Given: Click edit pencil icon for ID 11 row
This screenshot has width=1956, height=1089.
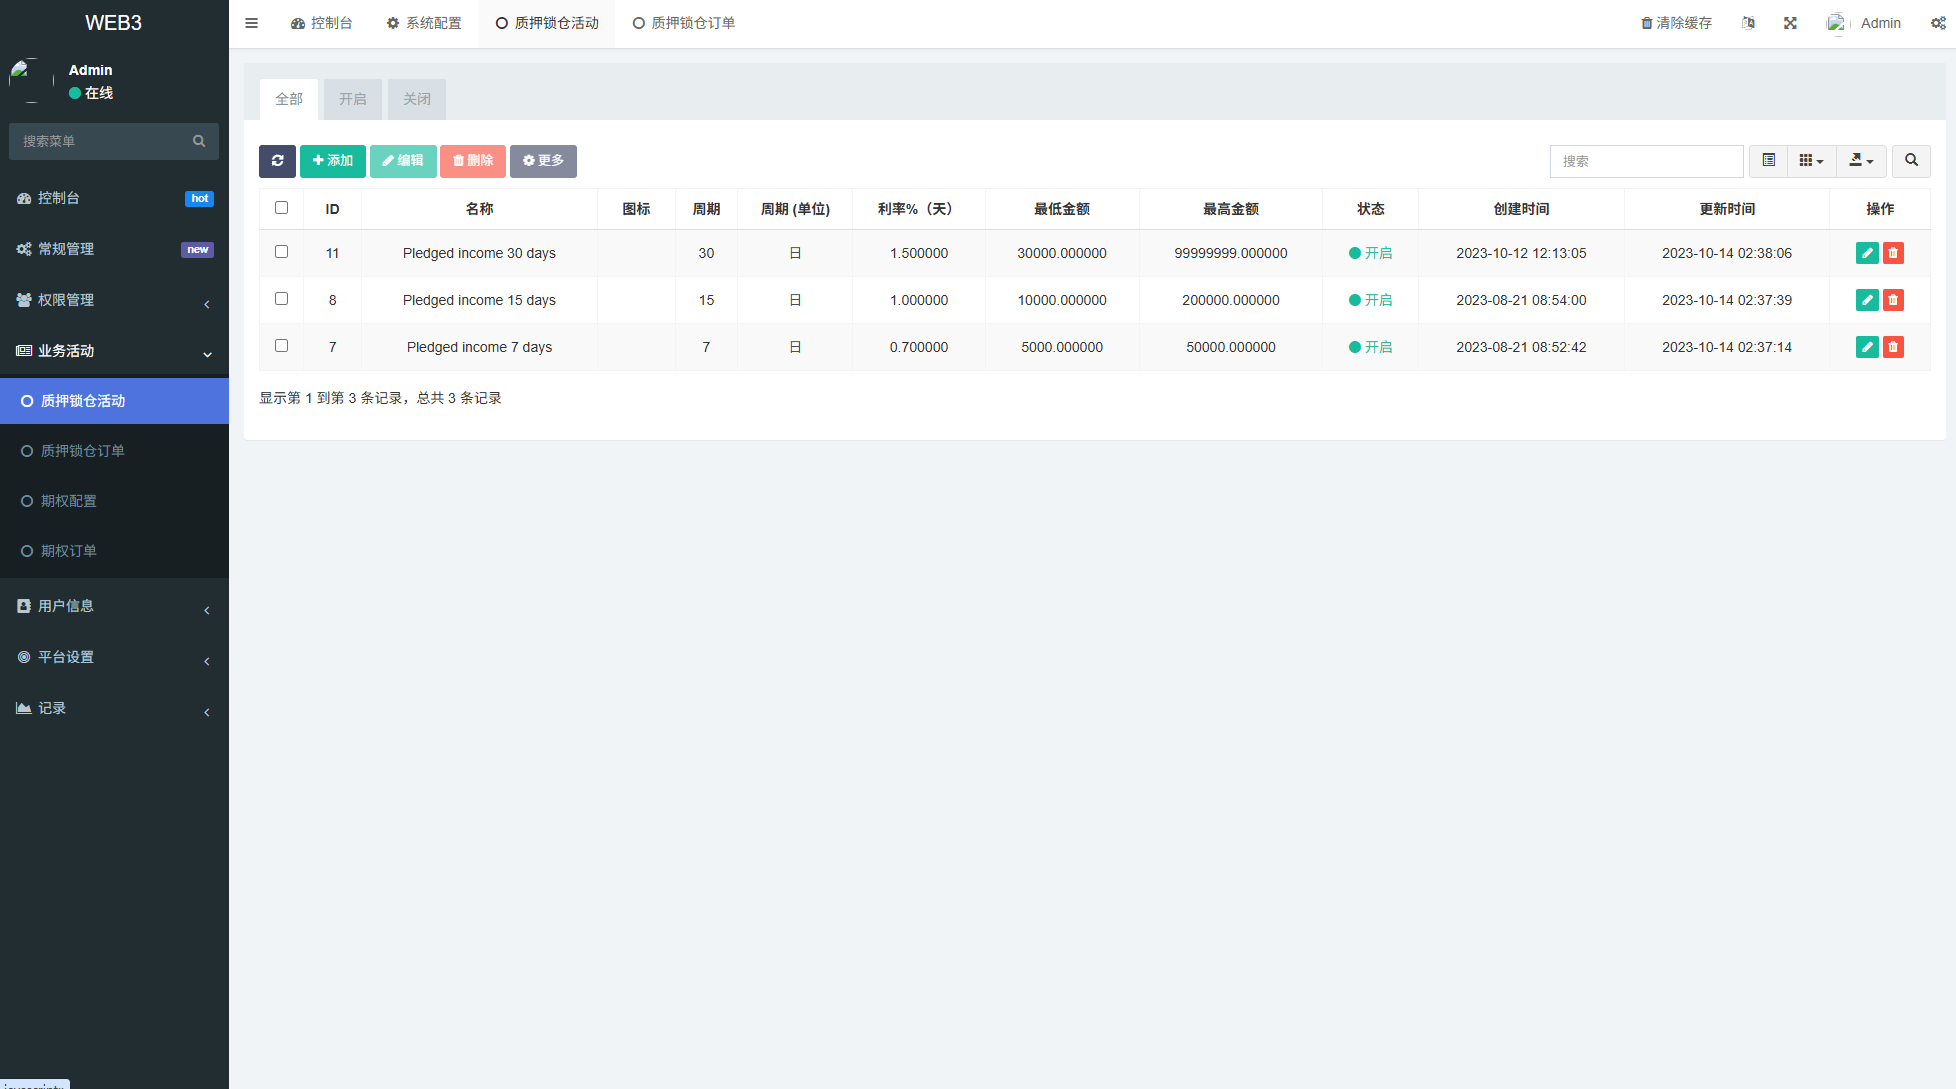Looking at the screenshot, I should pos(1866,253).
